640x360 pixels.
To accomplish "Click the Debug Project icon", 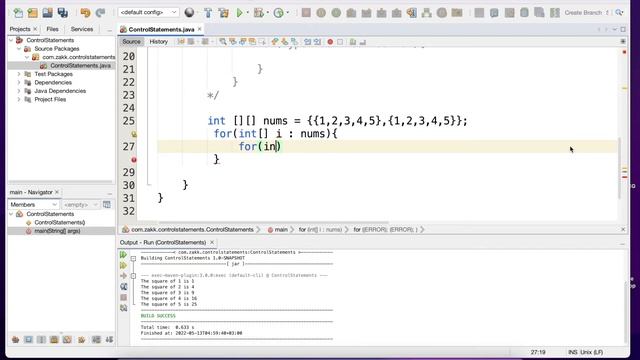I will pyautogui.click(x=258, y=13).
